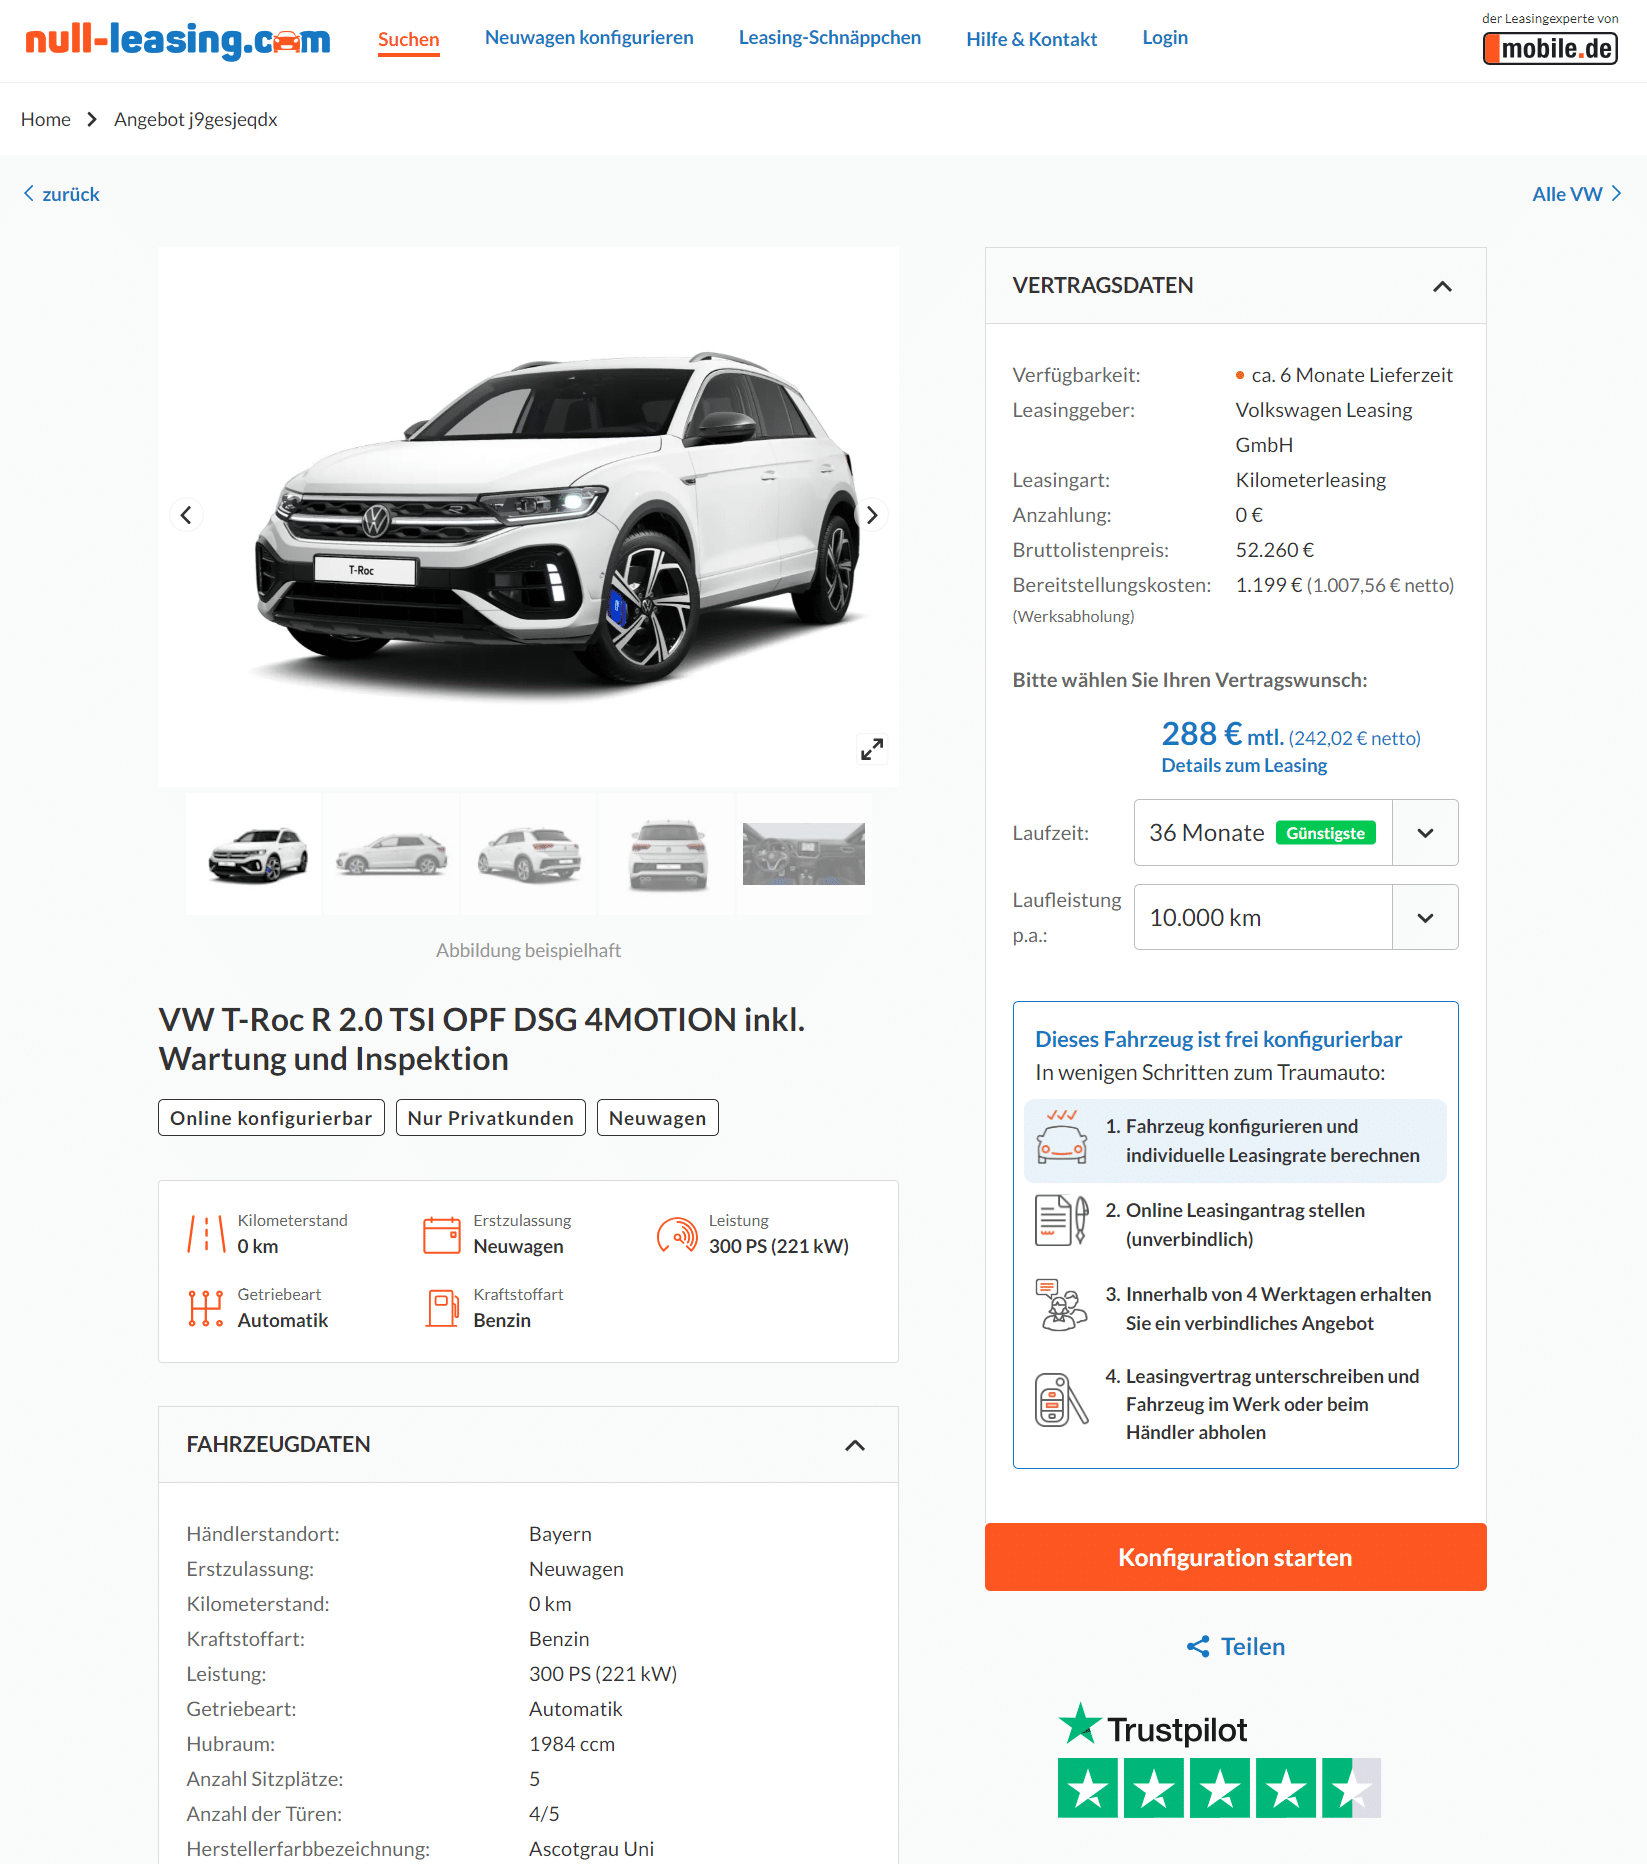Click Dieses Fahrzeug ist frei konfigurierbar heading
The height and width of the screenshot is (1864, 1647).
tap(1218, 1039)
